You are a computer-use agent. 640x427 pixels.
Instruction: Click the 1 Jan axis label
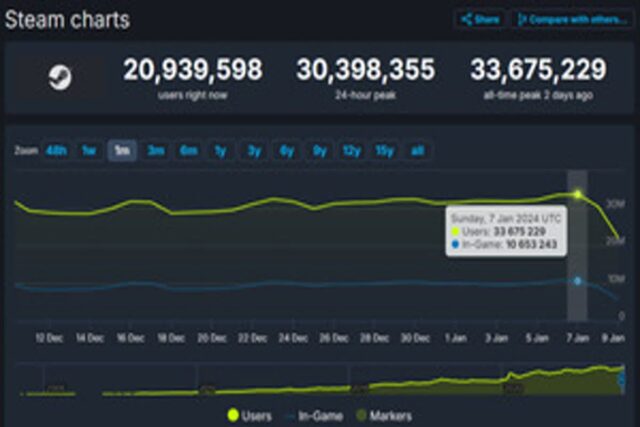point(456,338)
